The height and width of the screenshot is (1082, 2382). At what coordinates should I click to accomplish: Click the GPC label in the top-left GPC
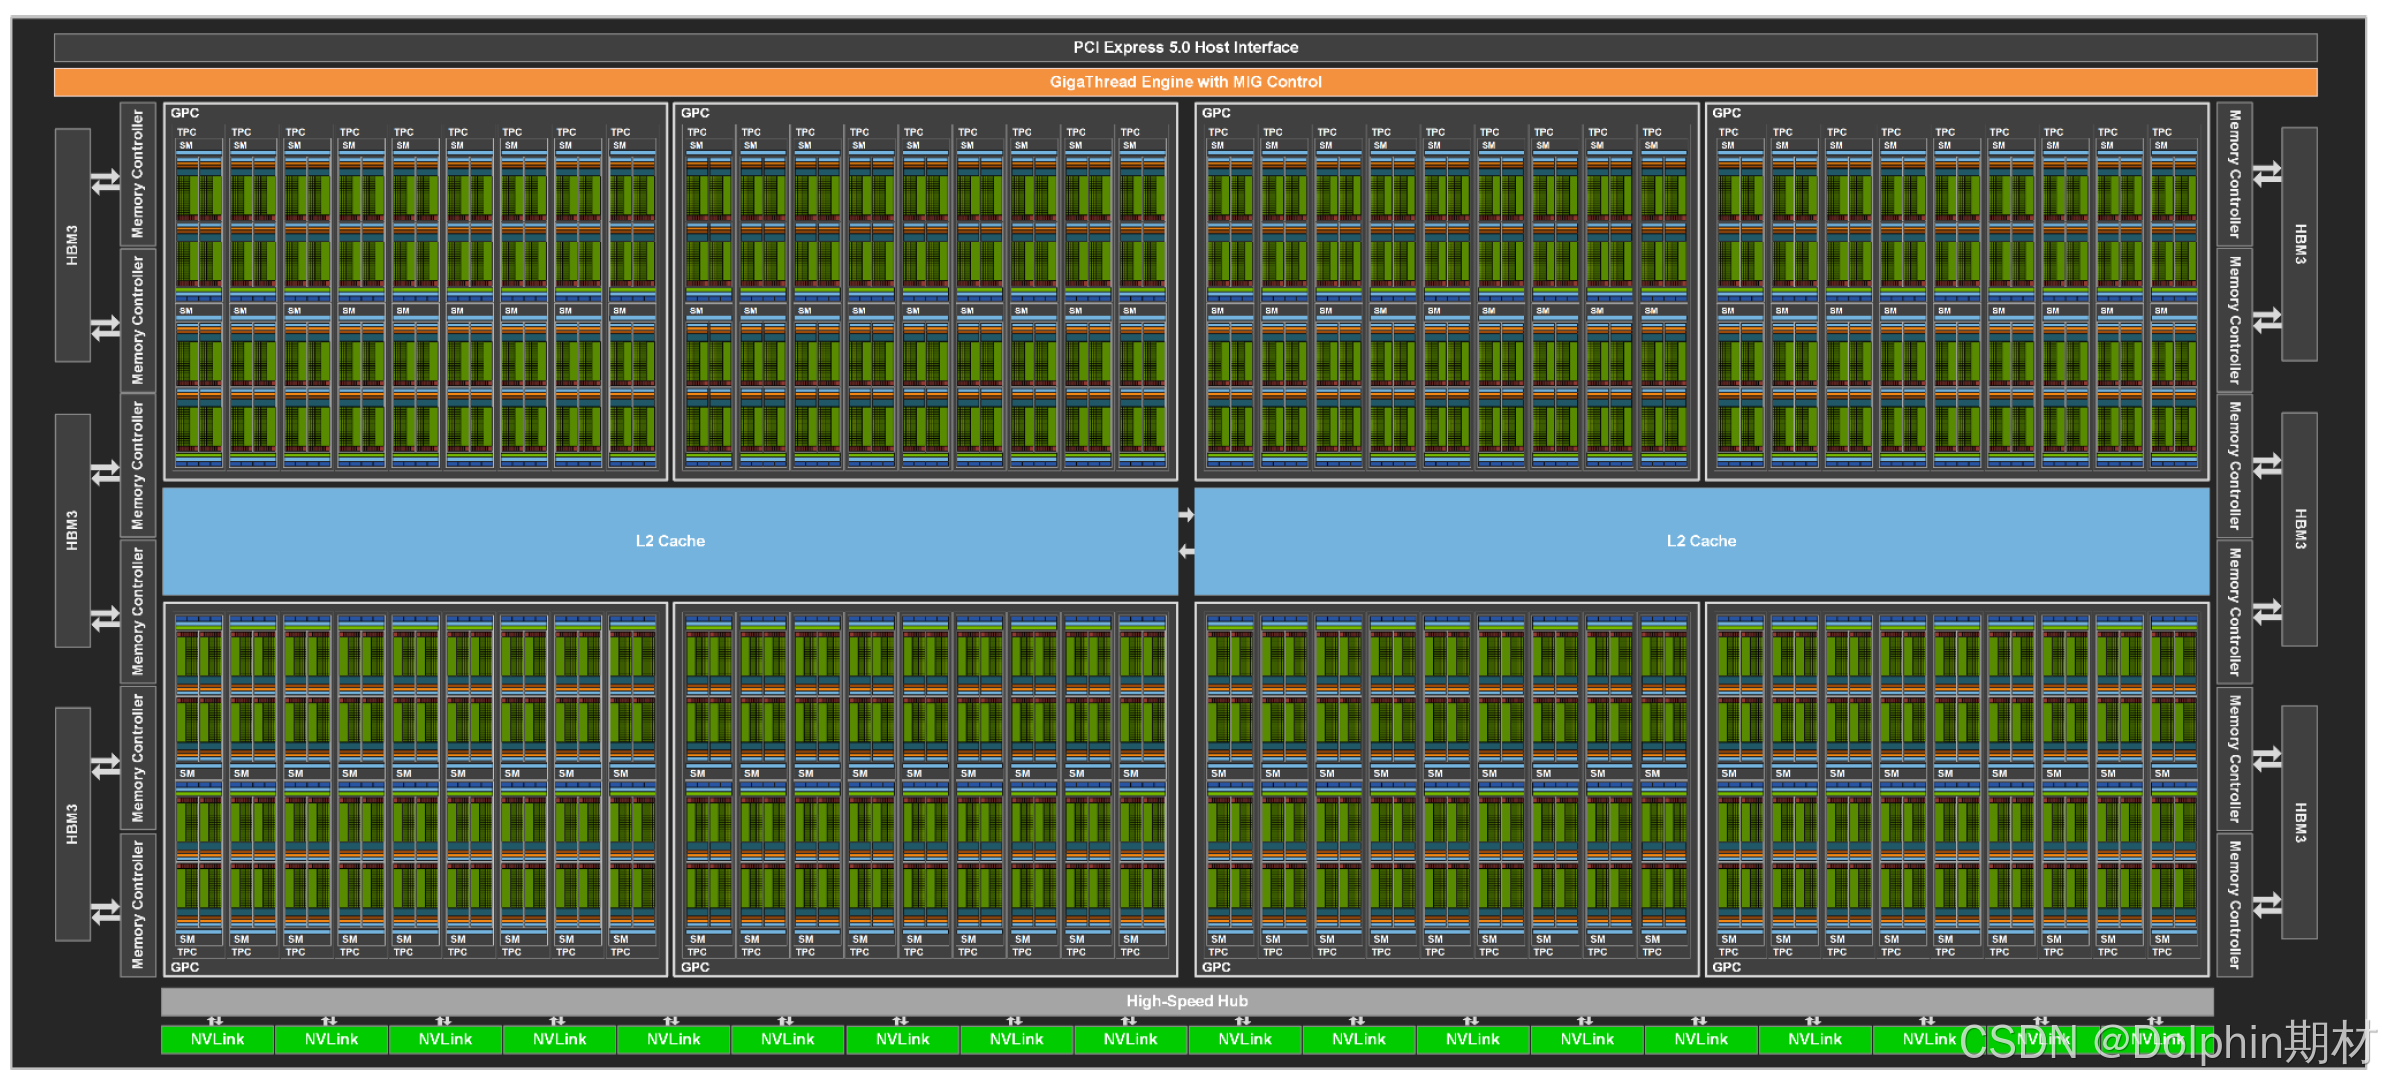point(185,113)
